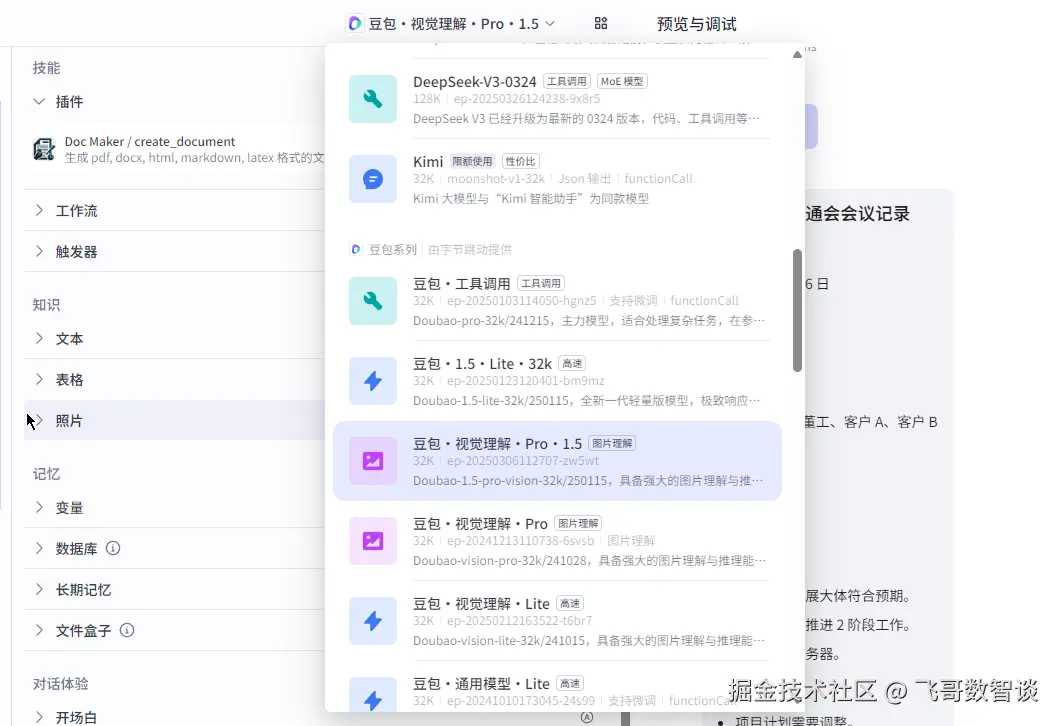Click the model list vertical scrollbar thumb

tap(798, 310)
